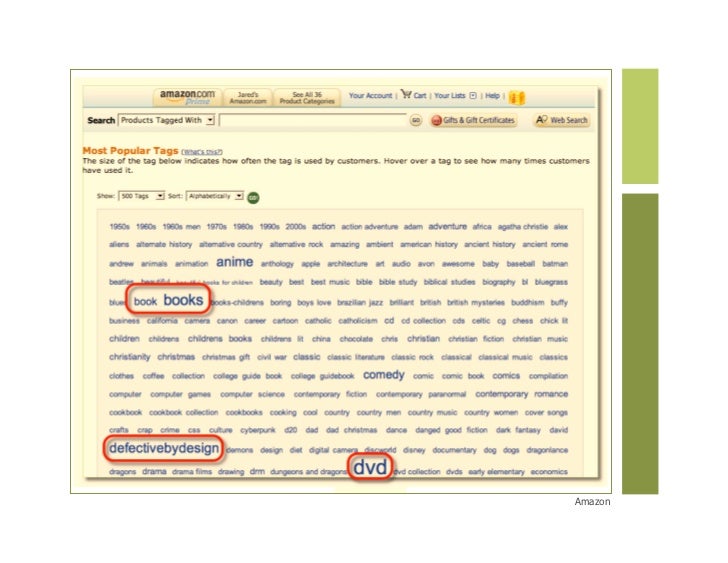728x563 pixels.
Task: Select the "chick lit" tag
Action: tap(554, 321)
